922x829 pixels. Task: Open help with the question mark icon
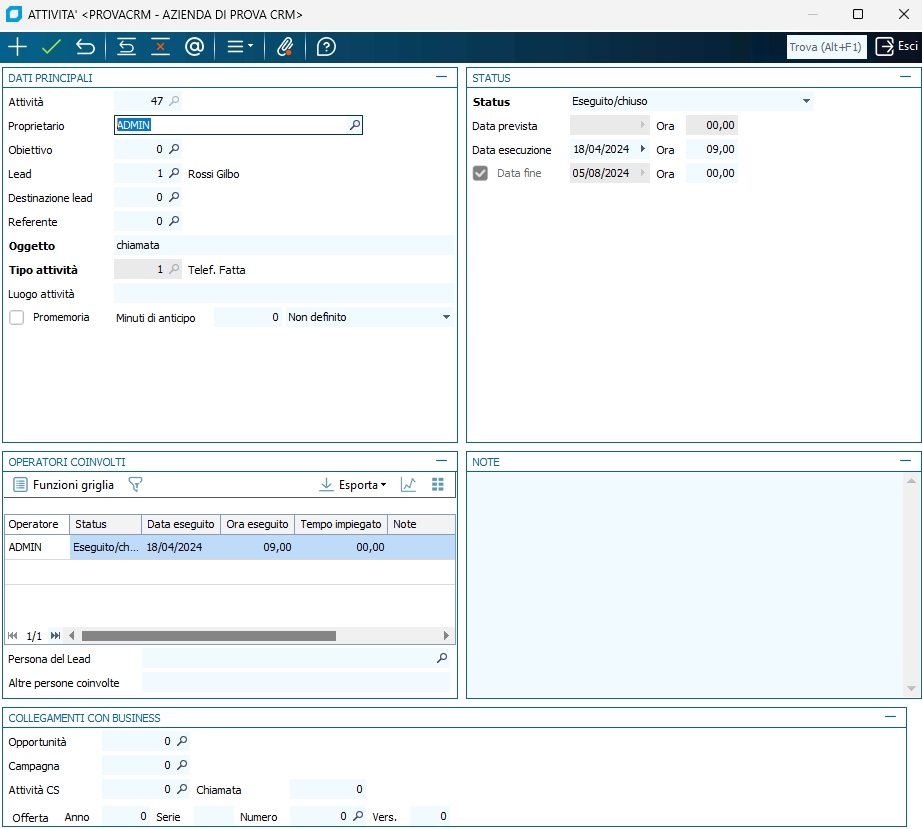[326, 47]
